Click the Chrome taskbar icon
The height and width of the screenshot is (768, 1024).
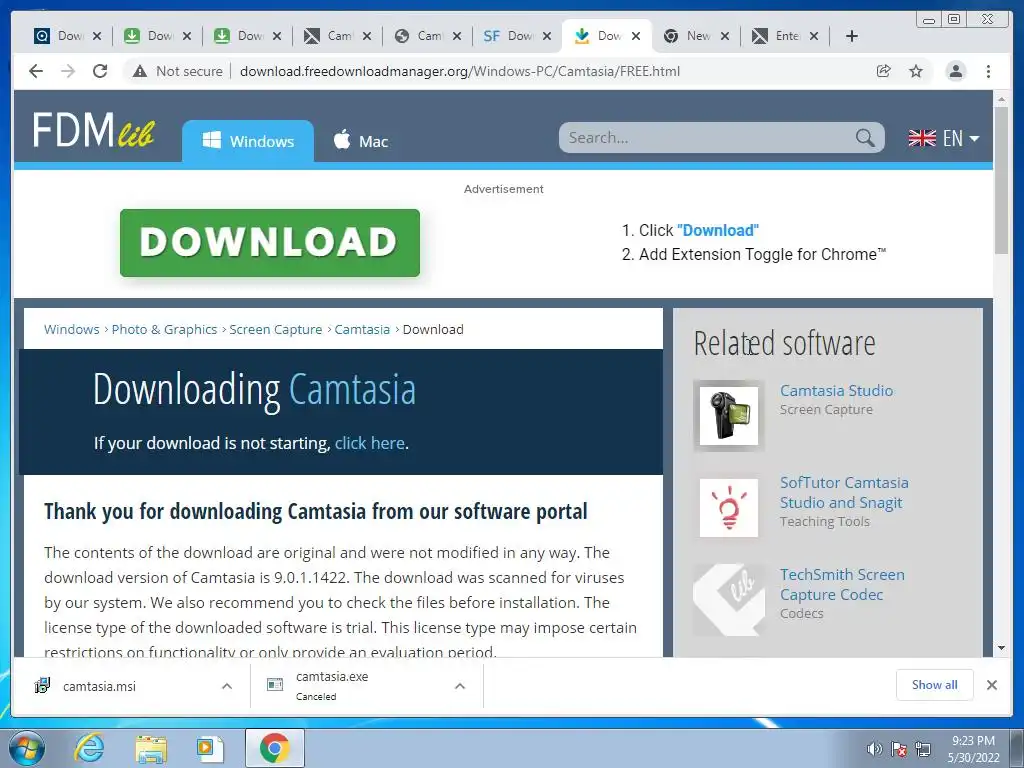[274, 748]
